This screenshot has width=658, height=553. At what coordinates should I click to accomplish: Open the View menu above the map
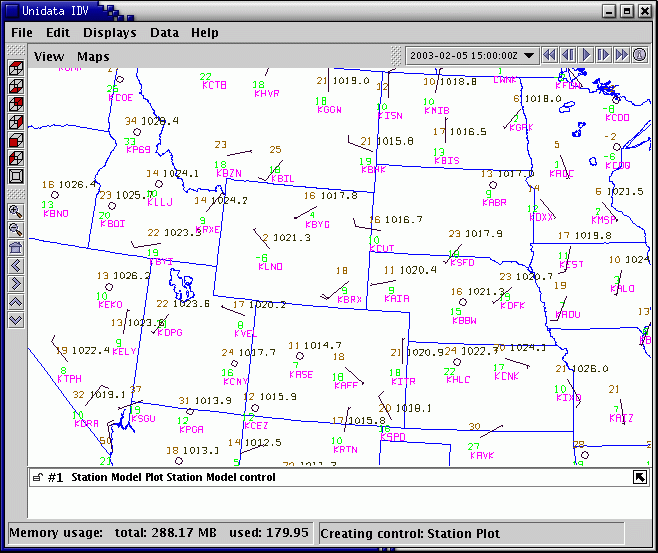(x=49, y=57)
